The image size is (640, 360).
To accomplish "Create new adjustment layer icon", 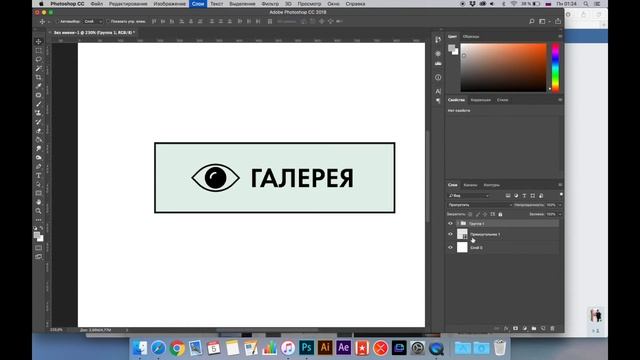I will pos(525,328).
